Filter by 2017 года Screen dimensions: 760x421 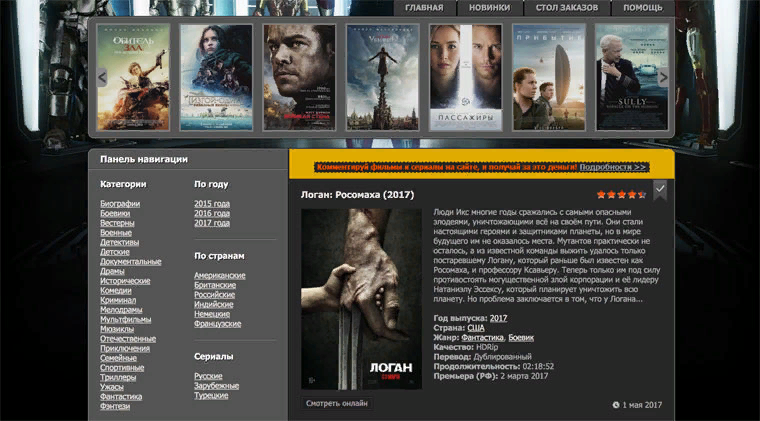pyautogui.click(x=212, y=223)
